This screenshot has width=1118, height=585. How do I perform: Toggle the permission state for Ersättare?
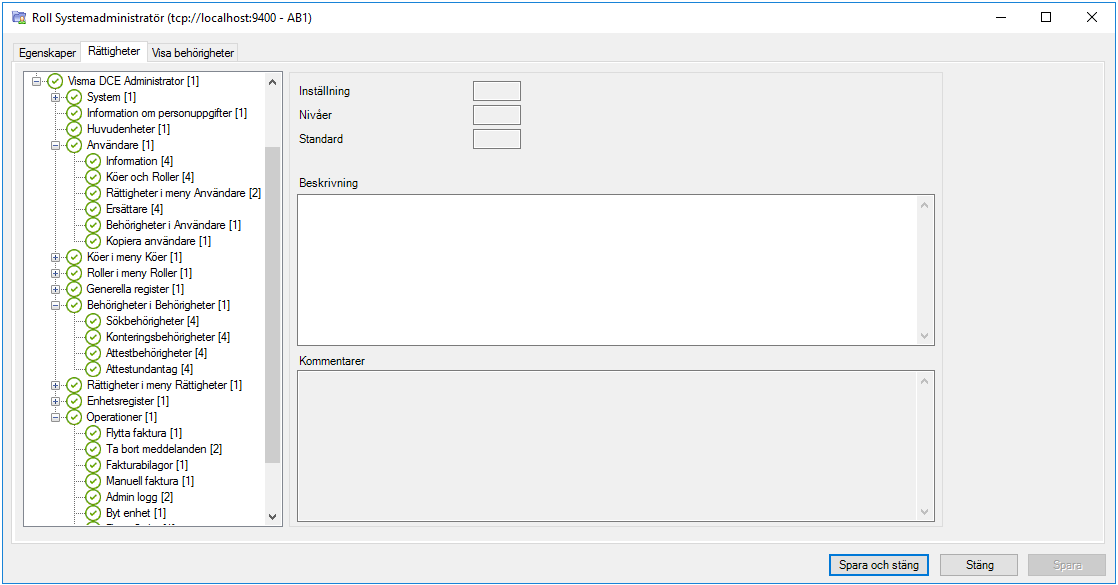point(91,208)
